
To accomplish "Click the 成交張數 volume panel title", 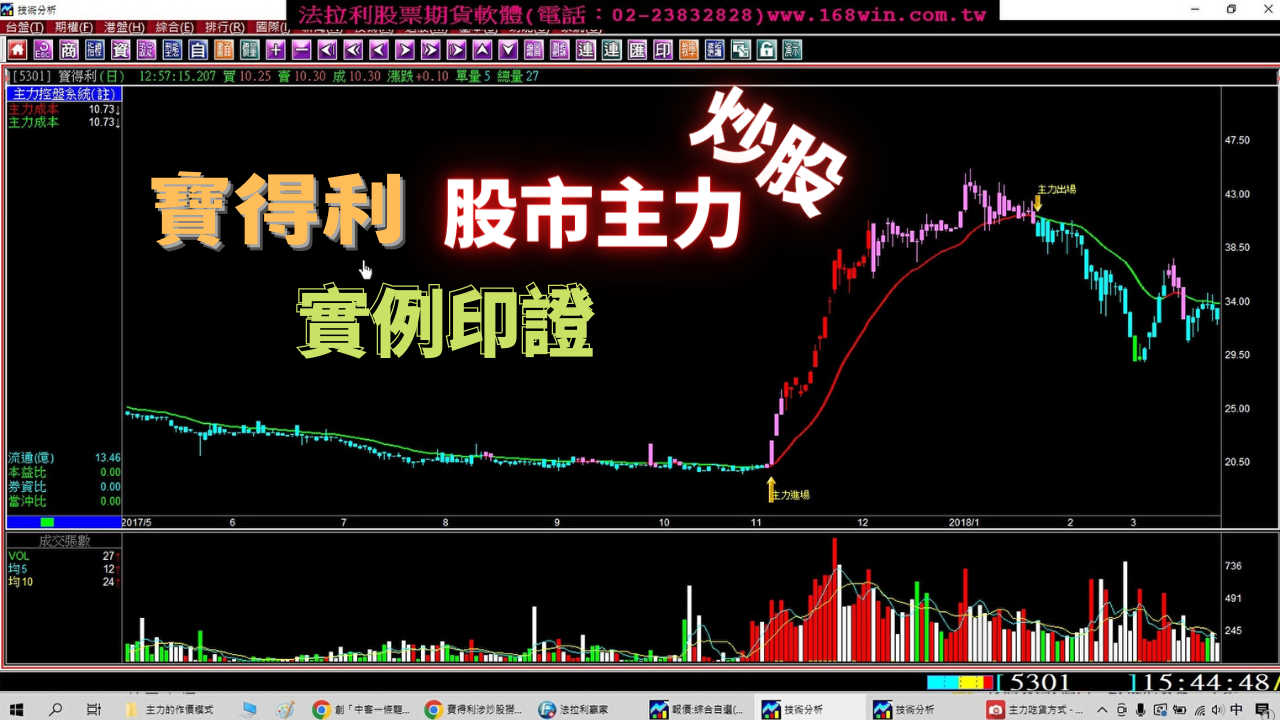I will (64, 541).
